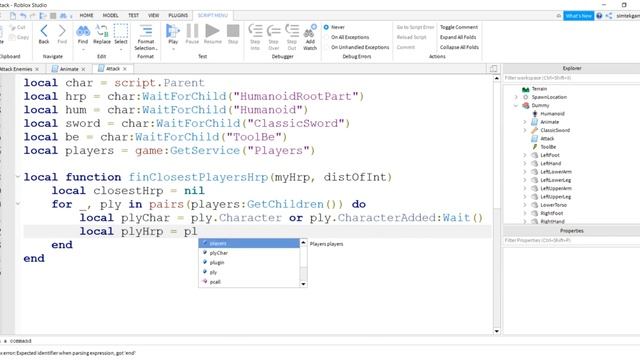Expand the ClassicSword tree node
Screen dimensions: 640x360
[525, 130]
